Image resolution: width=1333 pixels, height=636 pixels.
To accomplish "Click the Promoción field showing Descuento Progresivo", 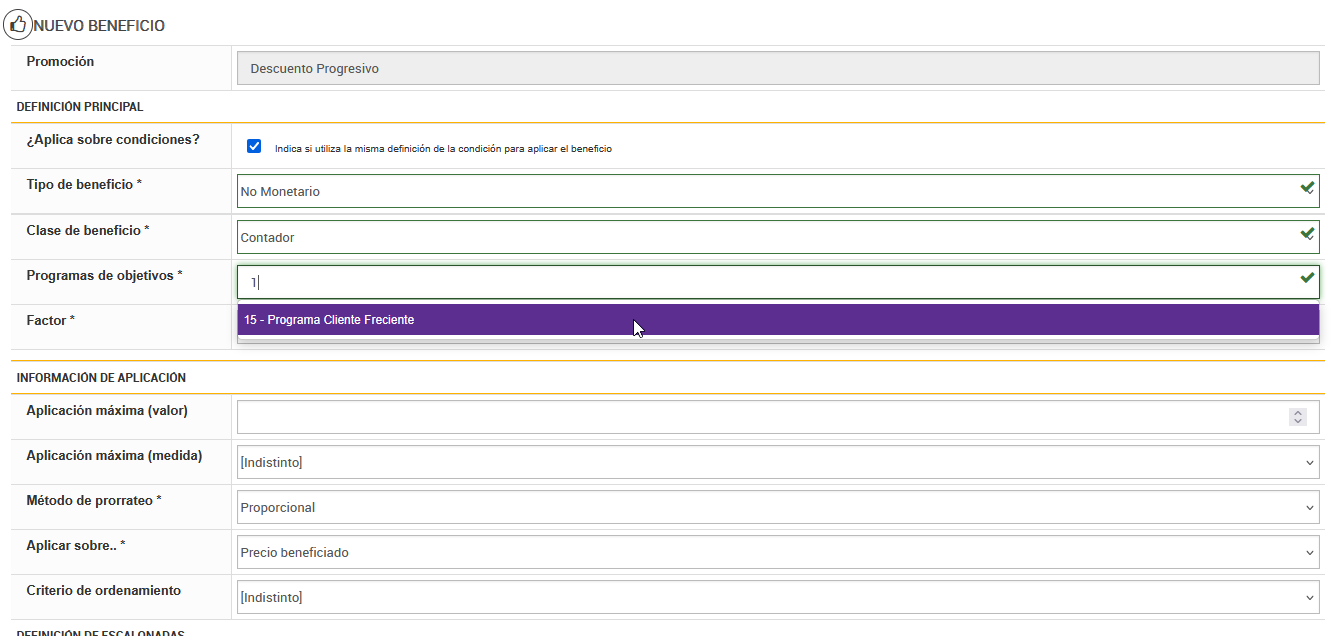I will pos(778,69).
